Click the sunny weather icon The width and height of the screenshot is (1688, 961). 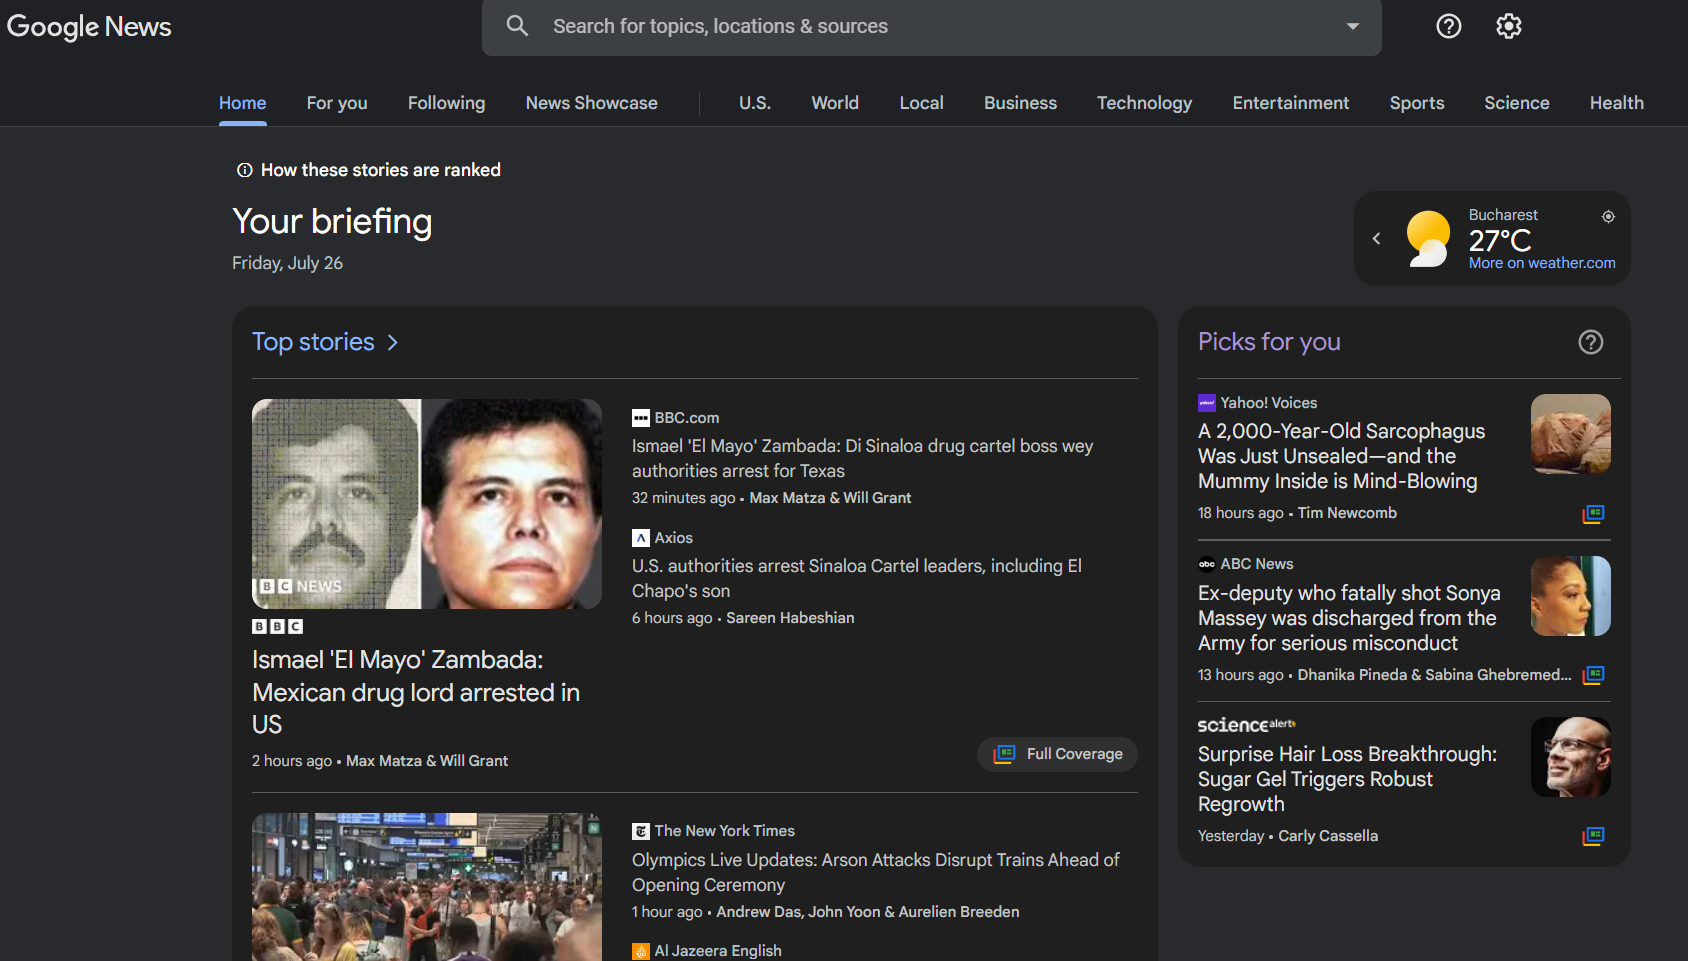1428,239
